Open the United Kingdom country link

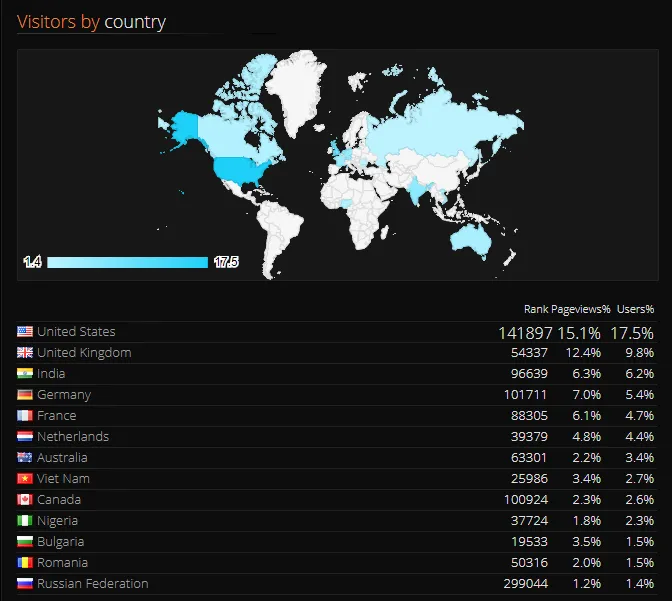tap(84, 352)
